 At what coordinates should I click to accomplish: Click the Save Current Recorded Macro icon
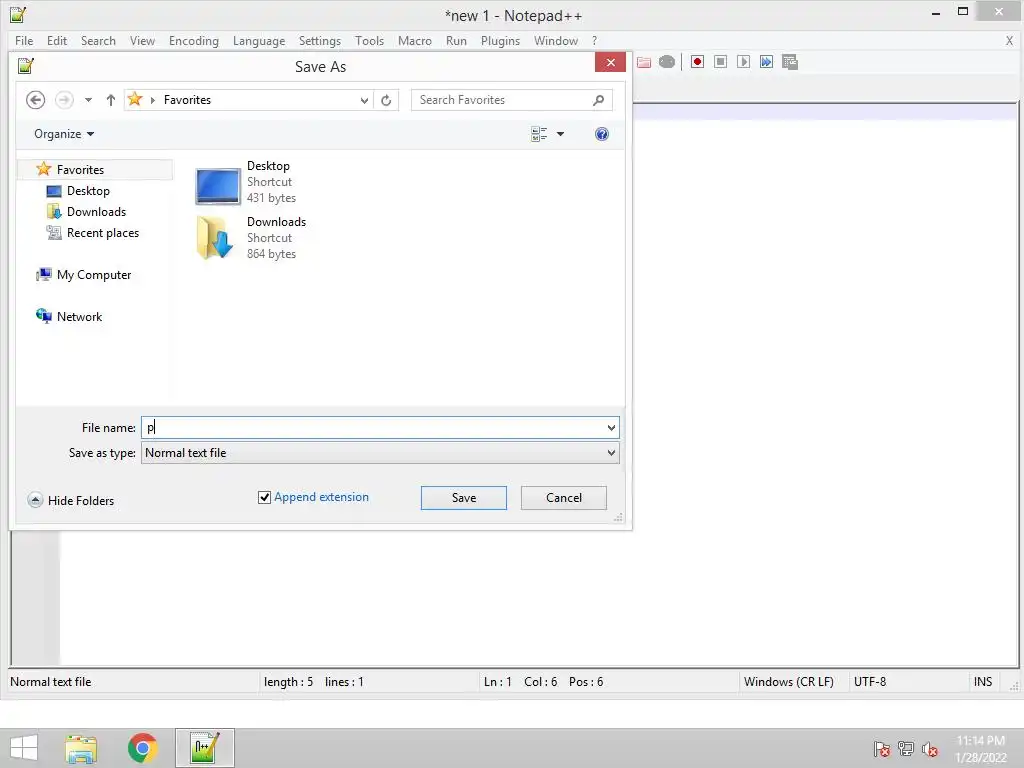(x=790, y=62)
